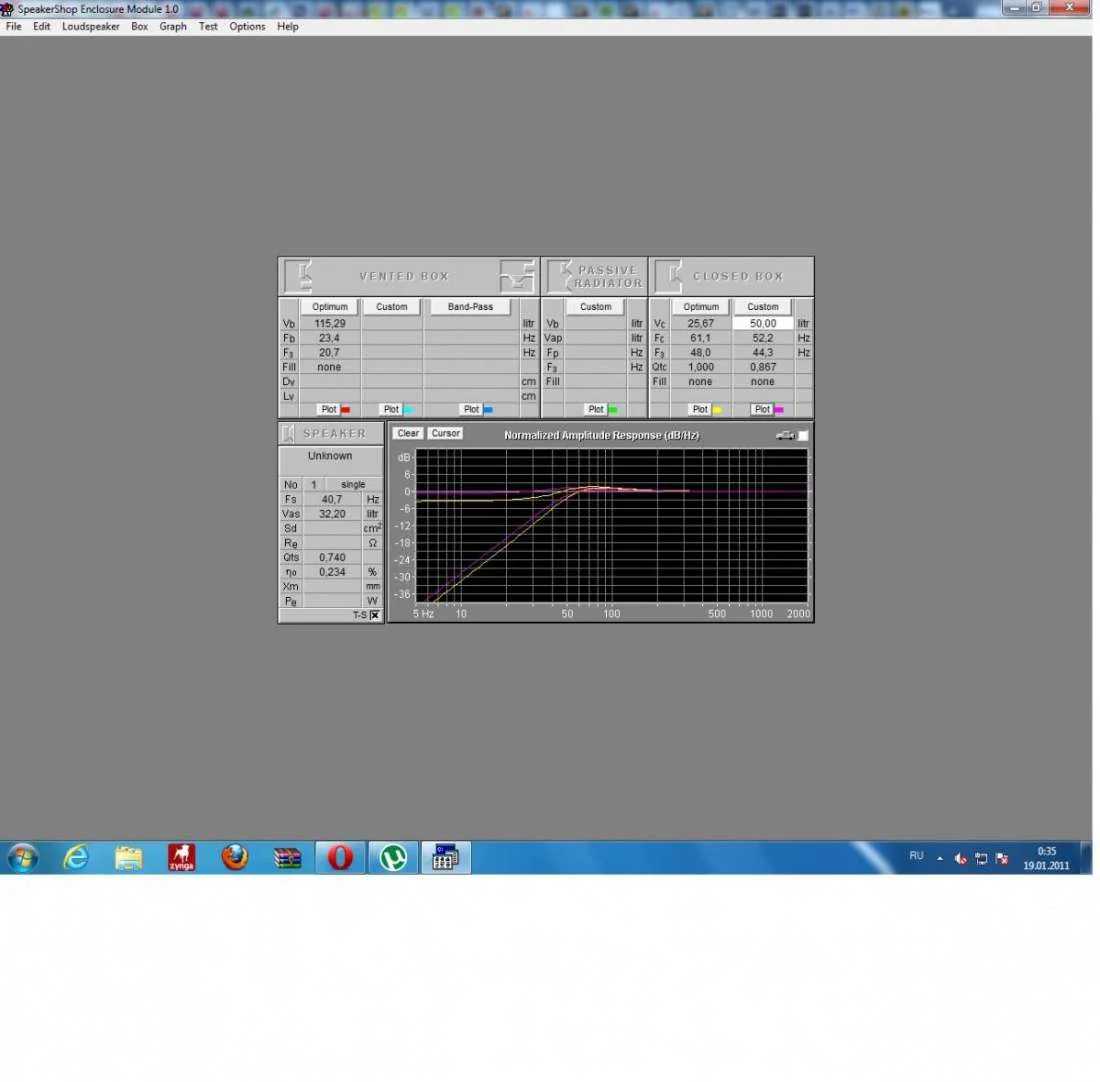Screen dimensions: 1100x1082
Task: Click Custom button in Vented Box
Action: pos(391,307)
